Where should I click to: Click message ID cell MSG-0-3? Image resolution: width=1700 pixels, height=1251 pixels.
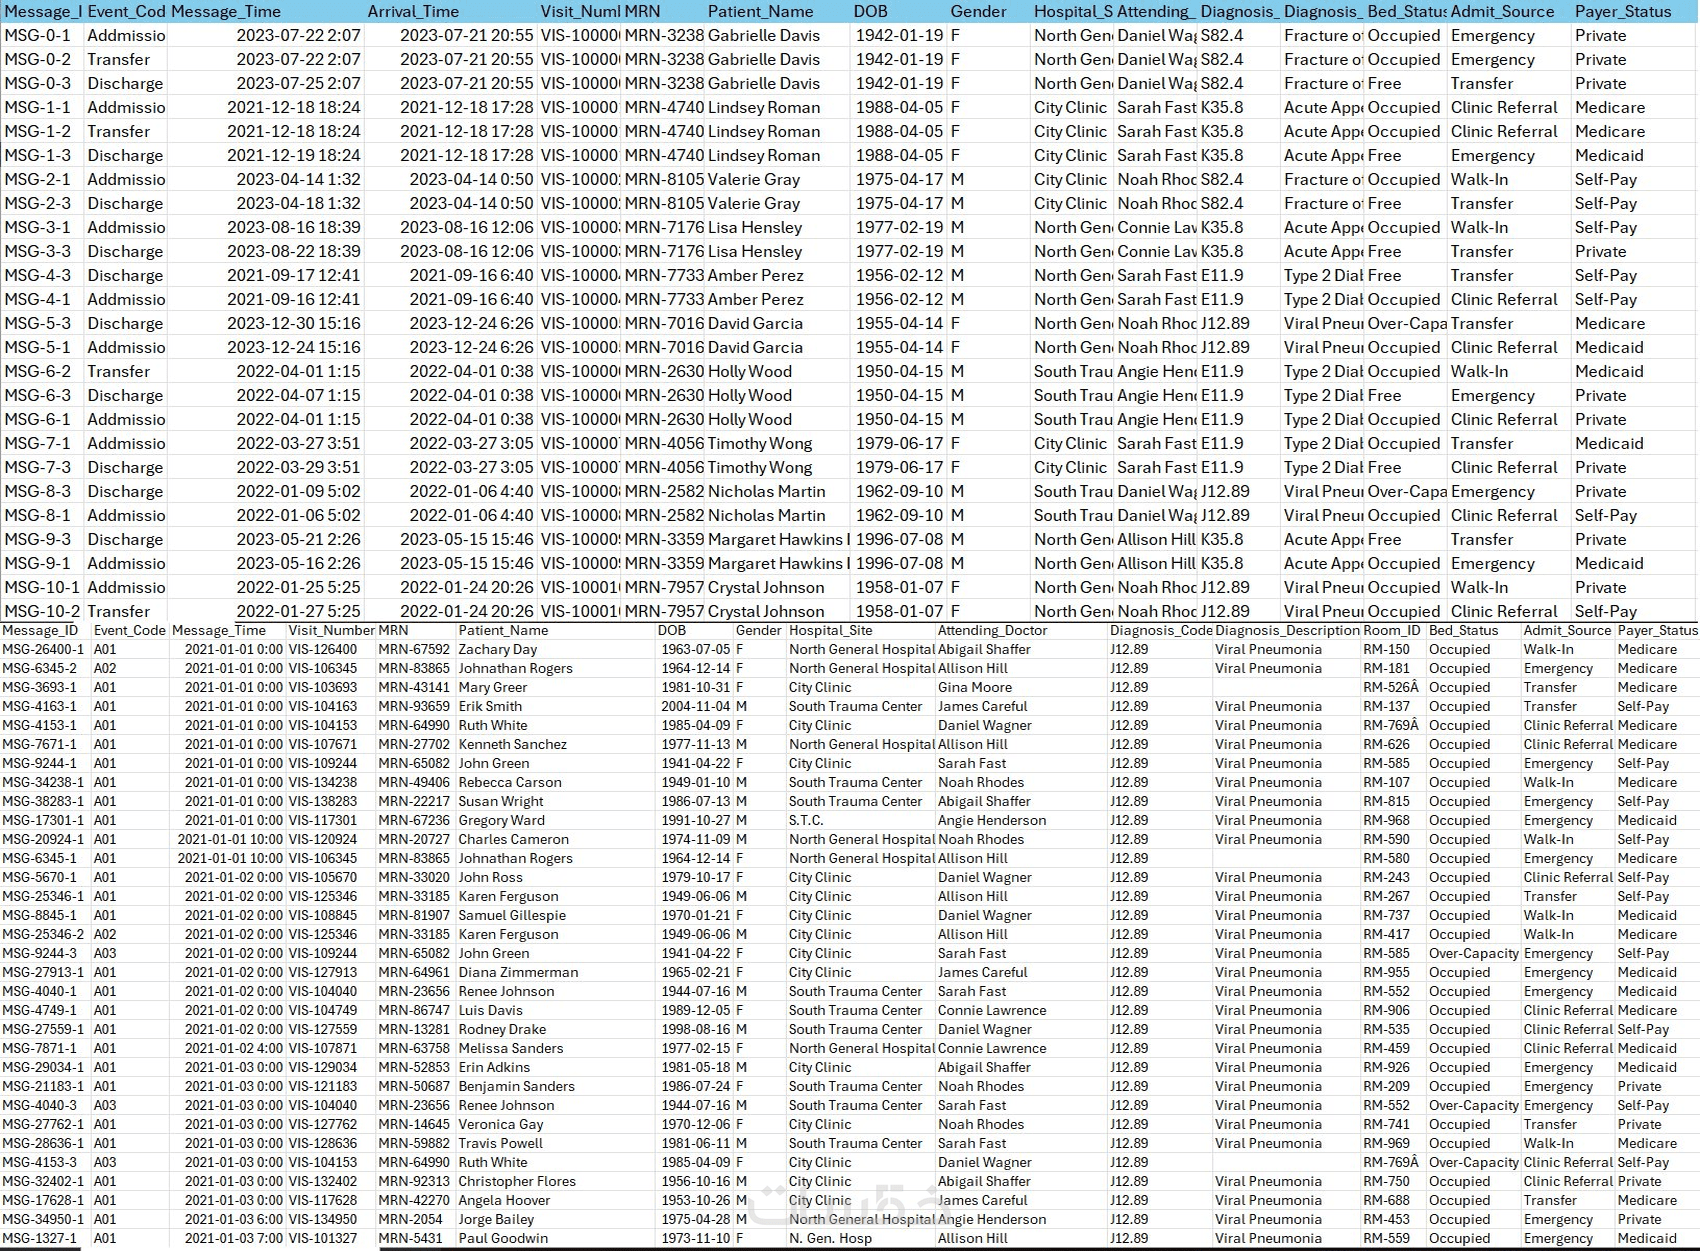point(37,83)
